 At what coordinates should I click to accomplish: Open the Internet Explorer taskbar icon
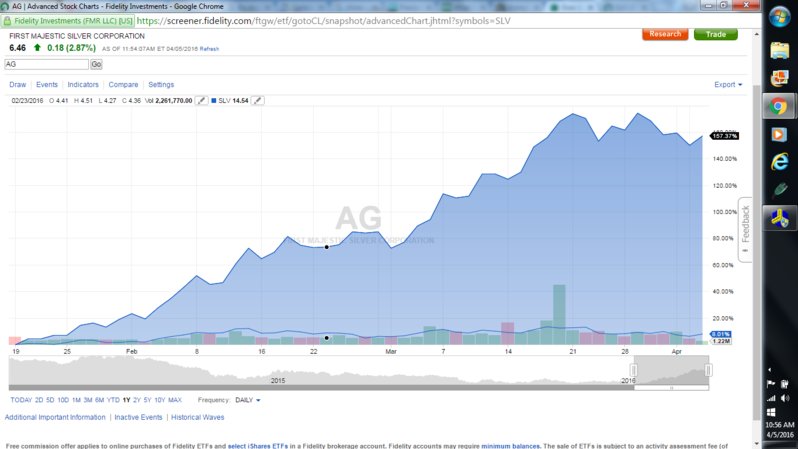(779, 162)
